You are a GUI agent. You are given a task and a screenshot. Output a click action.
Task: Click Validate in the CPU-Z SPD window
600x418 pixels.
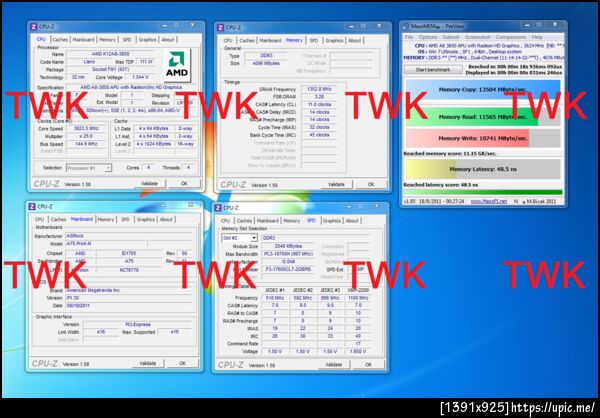[x=334, y=365]
